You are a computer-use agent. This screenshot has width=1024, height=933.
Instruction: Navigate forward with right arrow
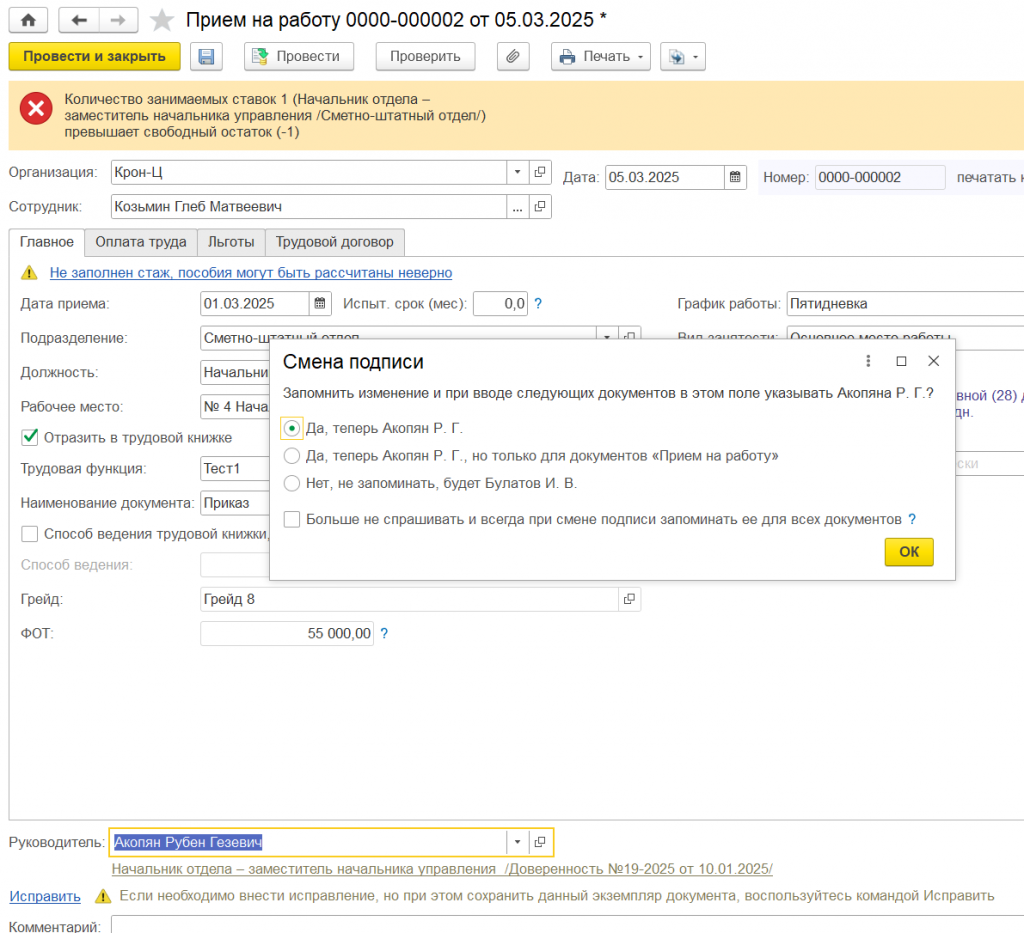coord(118,20)
